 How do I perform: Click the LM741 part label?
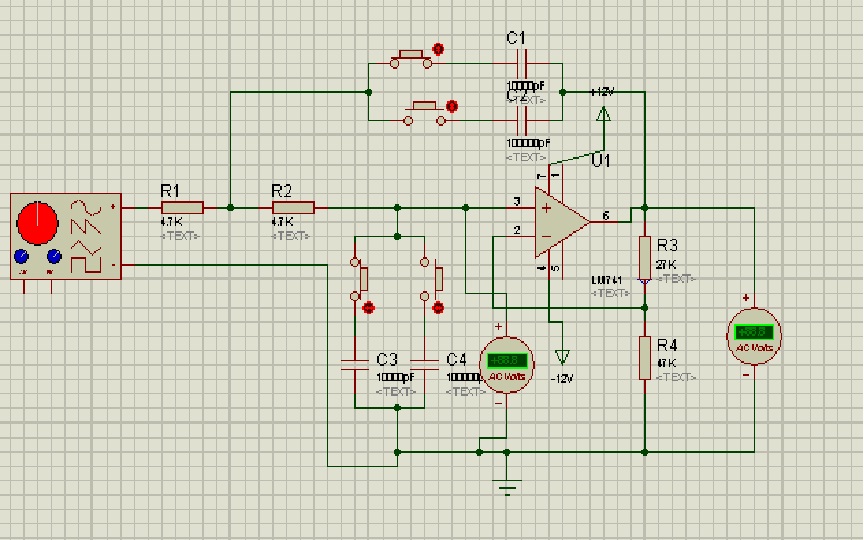click(x=606, y=280)
